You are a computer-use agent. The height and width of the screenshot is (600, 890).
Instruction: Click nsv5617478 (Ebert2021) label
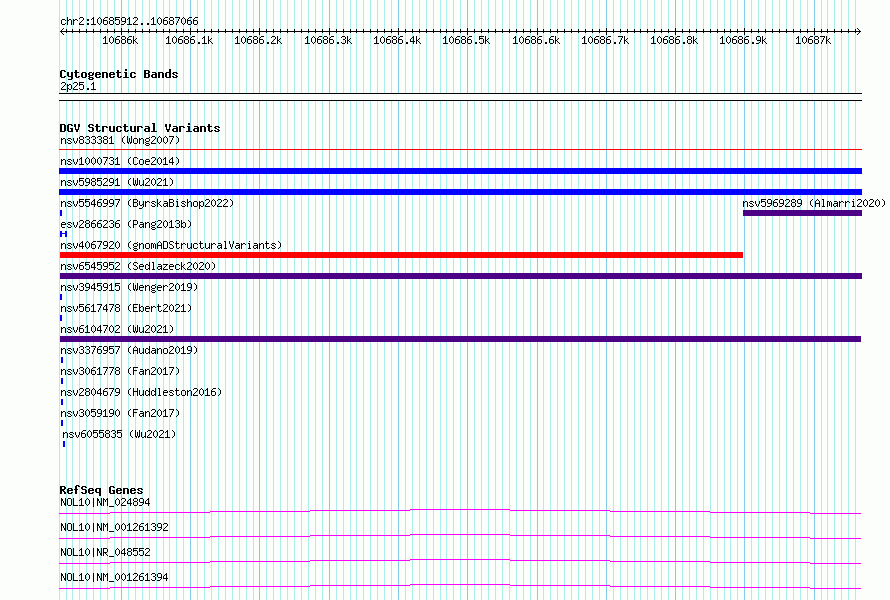click(x=126, y=308)
